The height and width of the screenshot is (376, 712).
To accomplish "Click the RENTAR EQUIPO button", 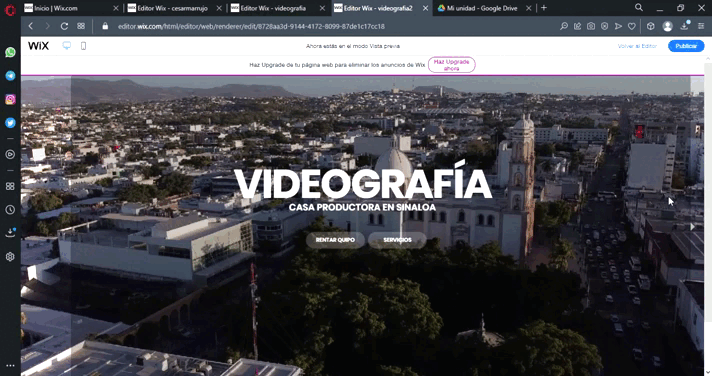I will (x=335, y=240).
